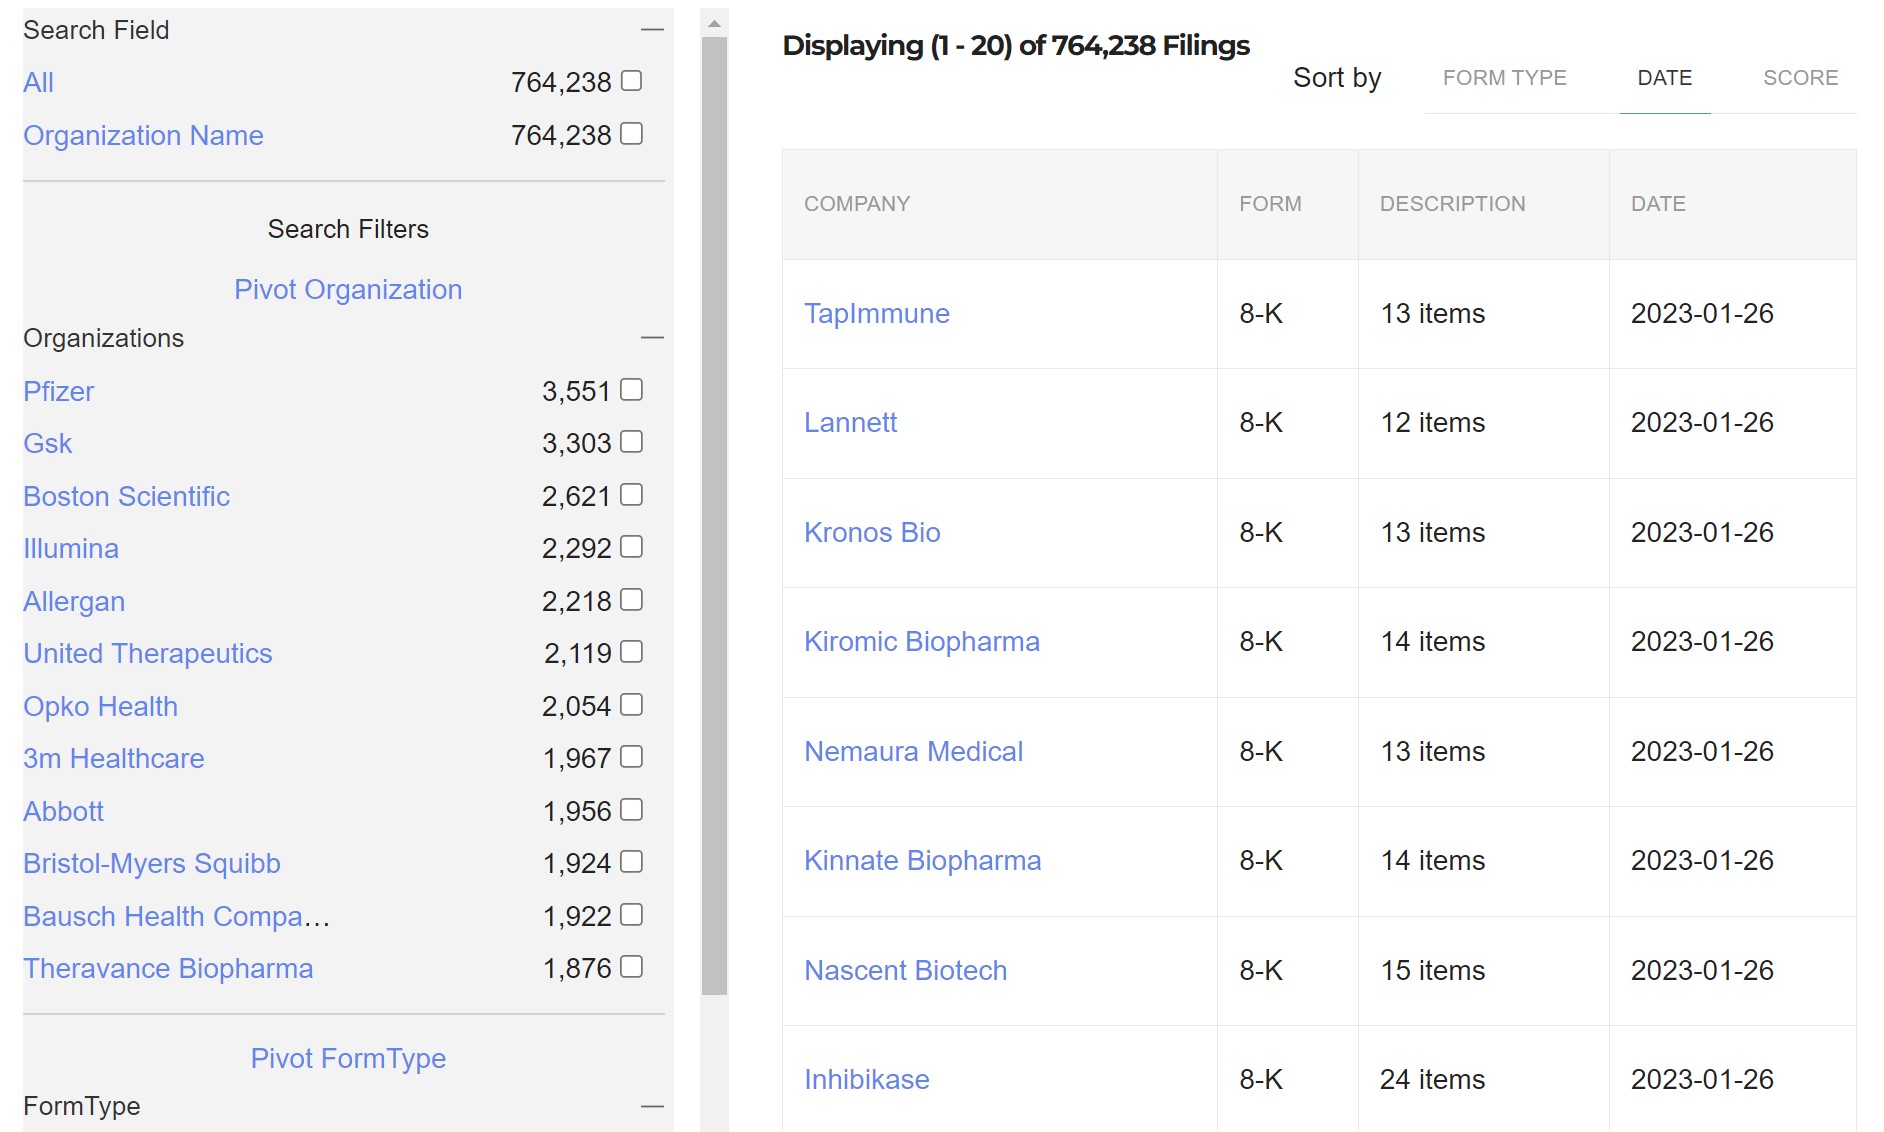This screenshot has height=1132, width=1884.
Task: Select the United Therapeutics checkbox
Action: (631, 651)
